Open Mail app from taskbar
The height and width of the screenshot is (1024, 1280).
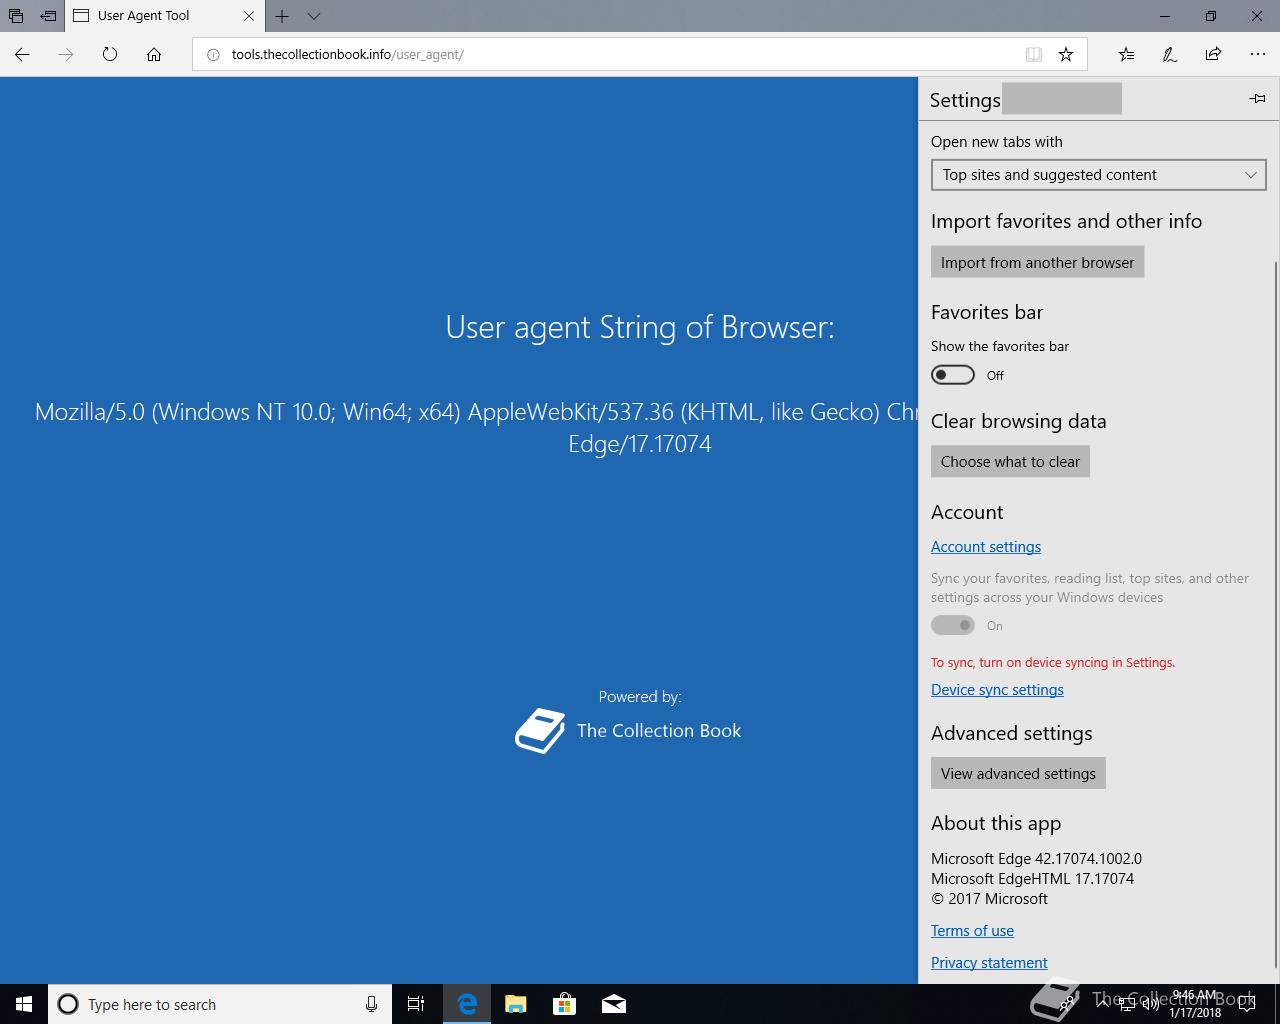click(x=614, y=1004)
